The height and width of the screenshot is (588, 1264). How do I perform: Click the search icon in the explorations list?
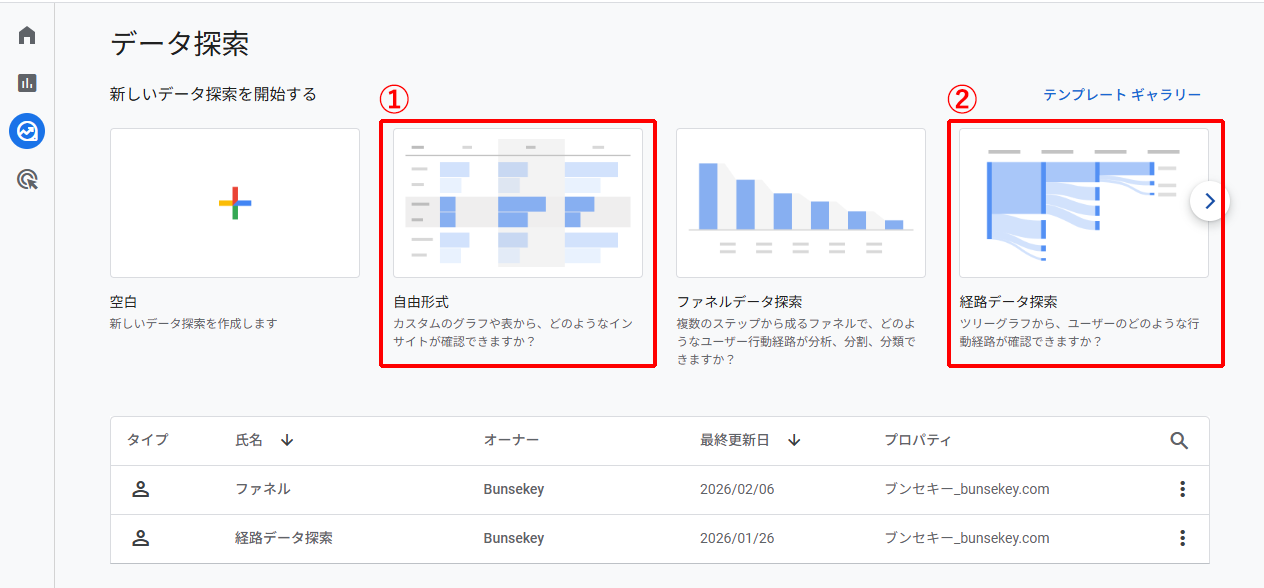1180,440
